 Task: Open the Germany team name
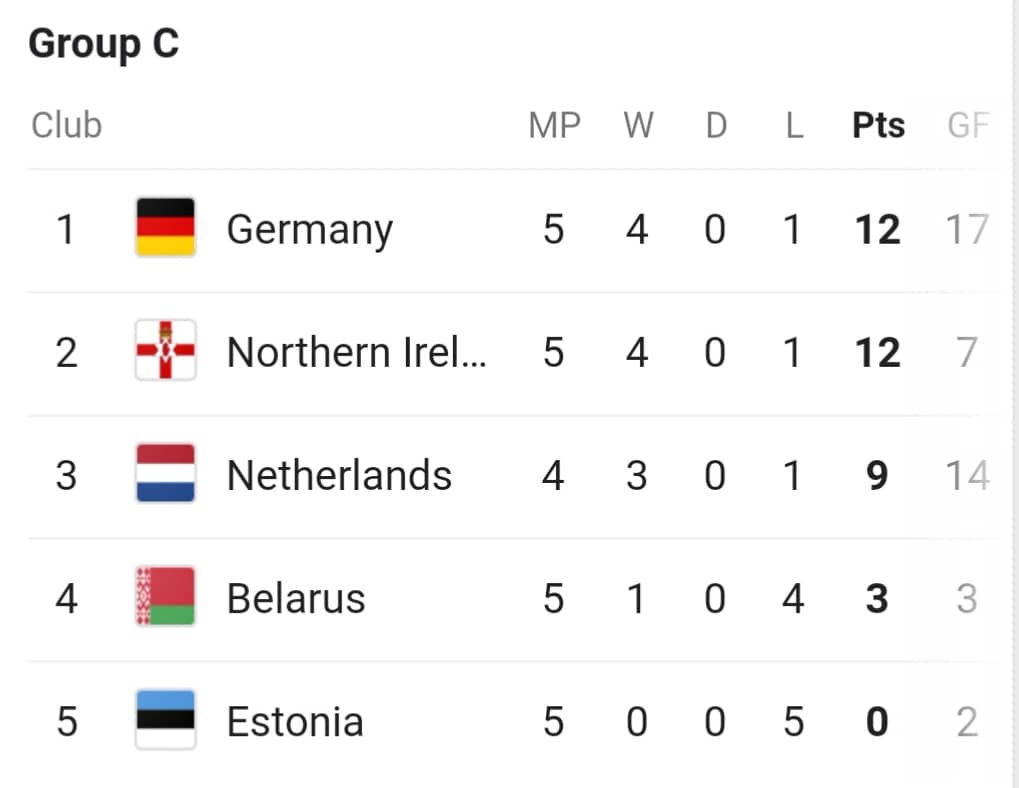pyautogui.click(x=309, y=230)
